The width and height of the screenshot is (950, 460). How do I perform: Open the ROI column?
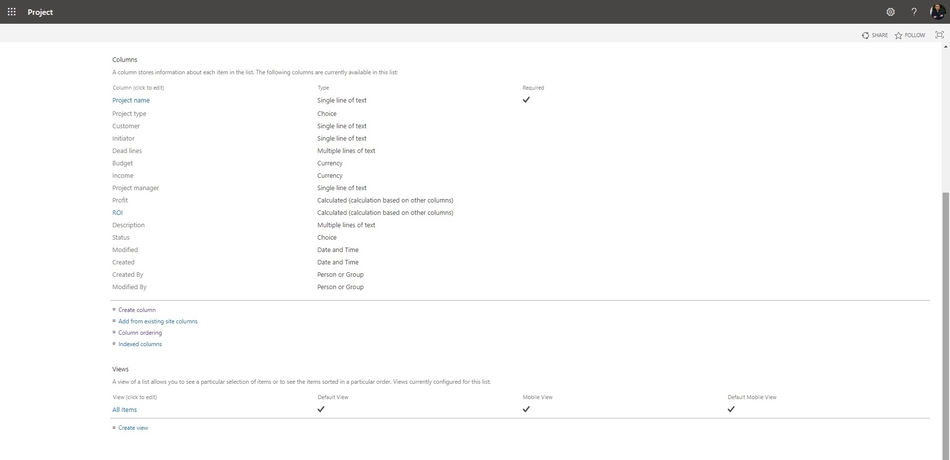click(x=118, y=213)
